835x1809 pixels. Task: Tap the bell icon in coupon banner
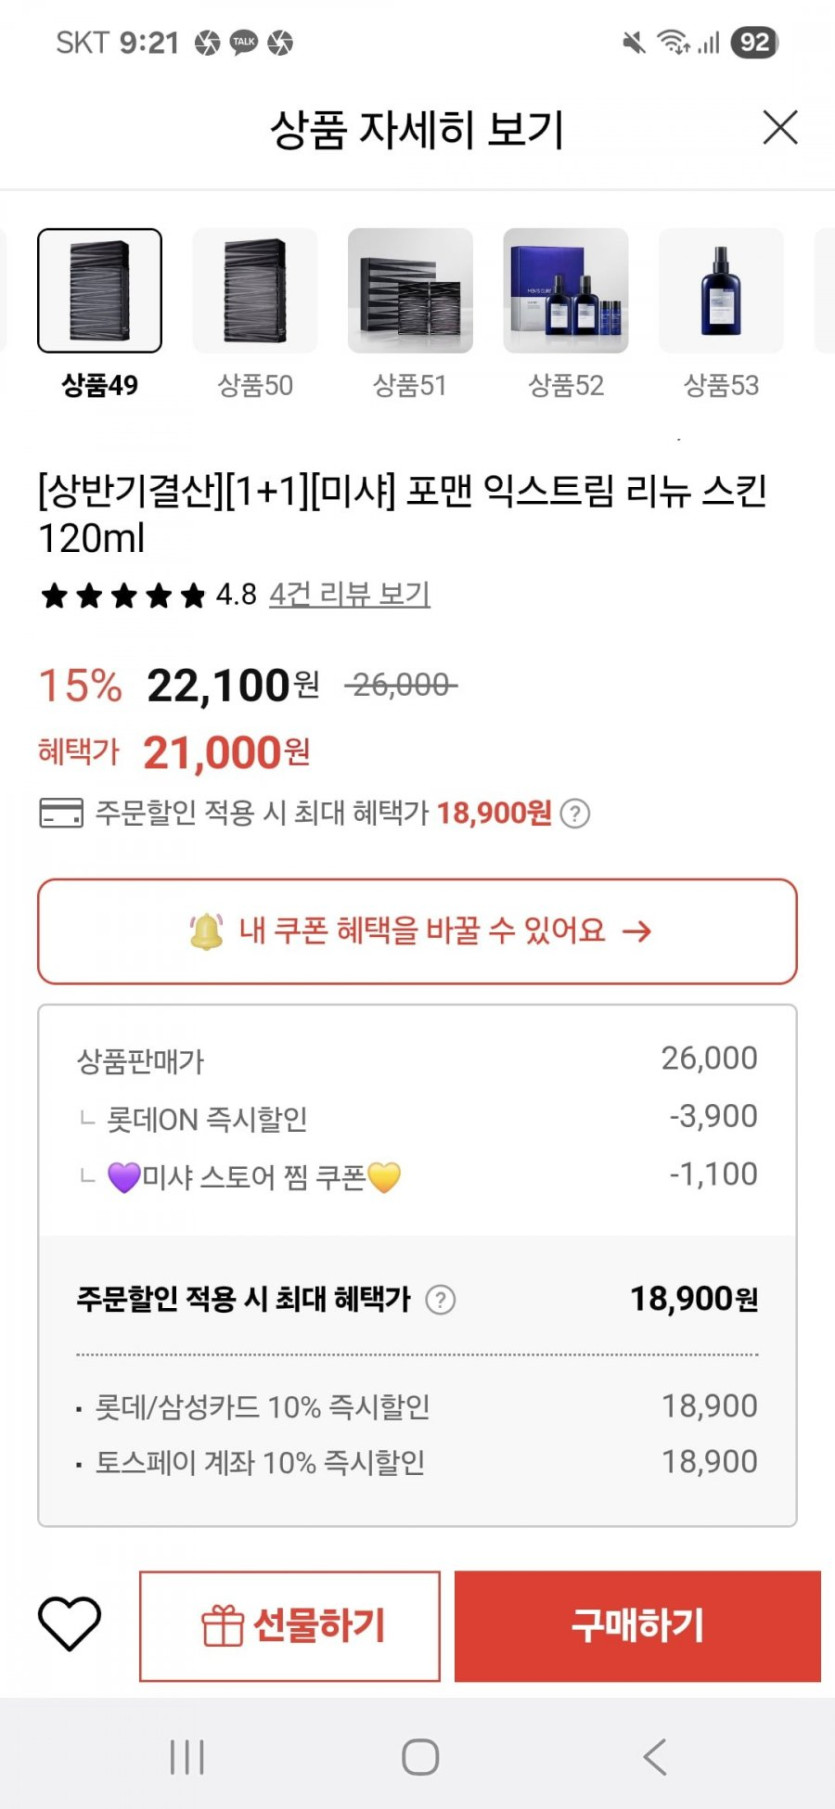[206, 931]
